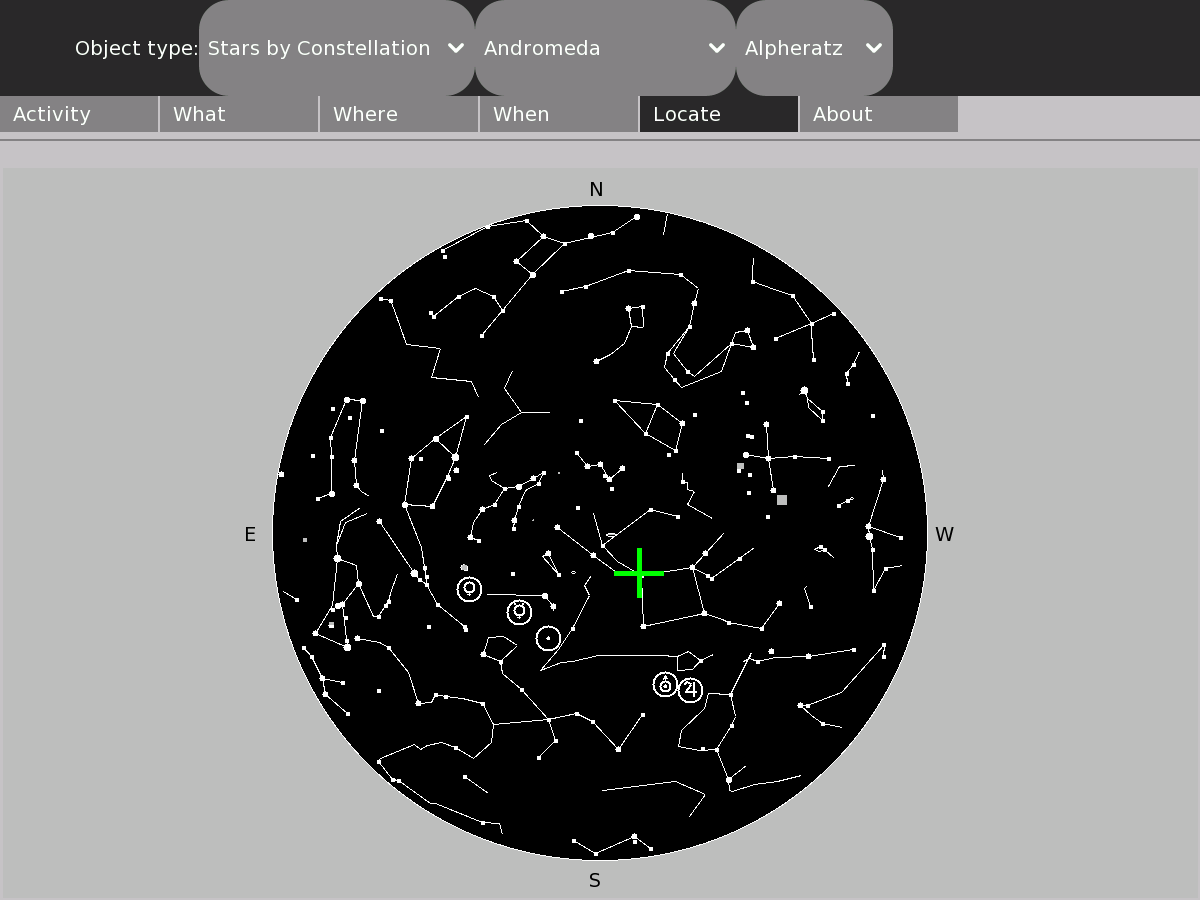Click the Locate tab
1200x900 pixels.
pos(719,114)
